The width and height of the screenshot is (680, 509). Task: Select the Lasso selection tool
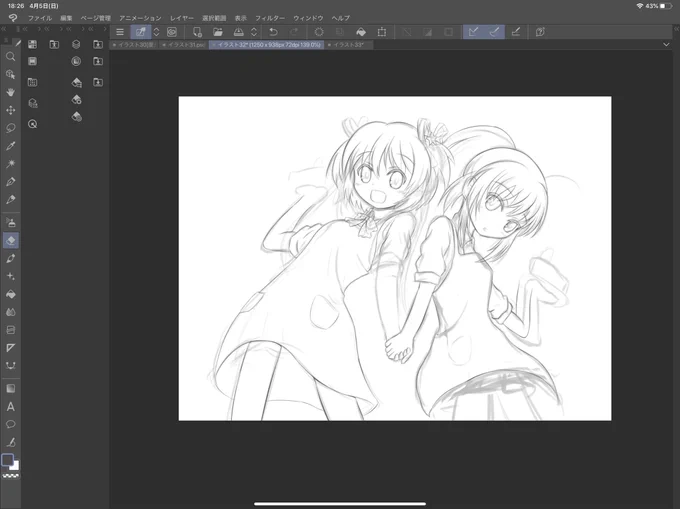tap(10, 128)
